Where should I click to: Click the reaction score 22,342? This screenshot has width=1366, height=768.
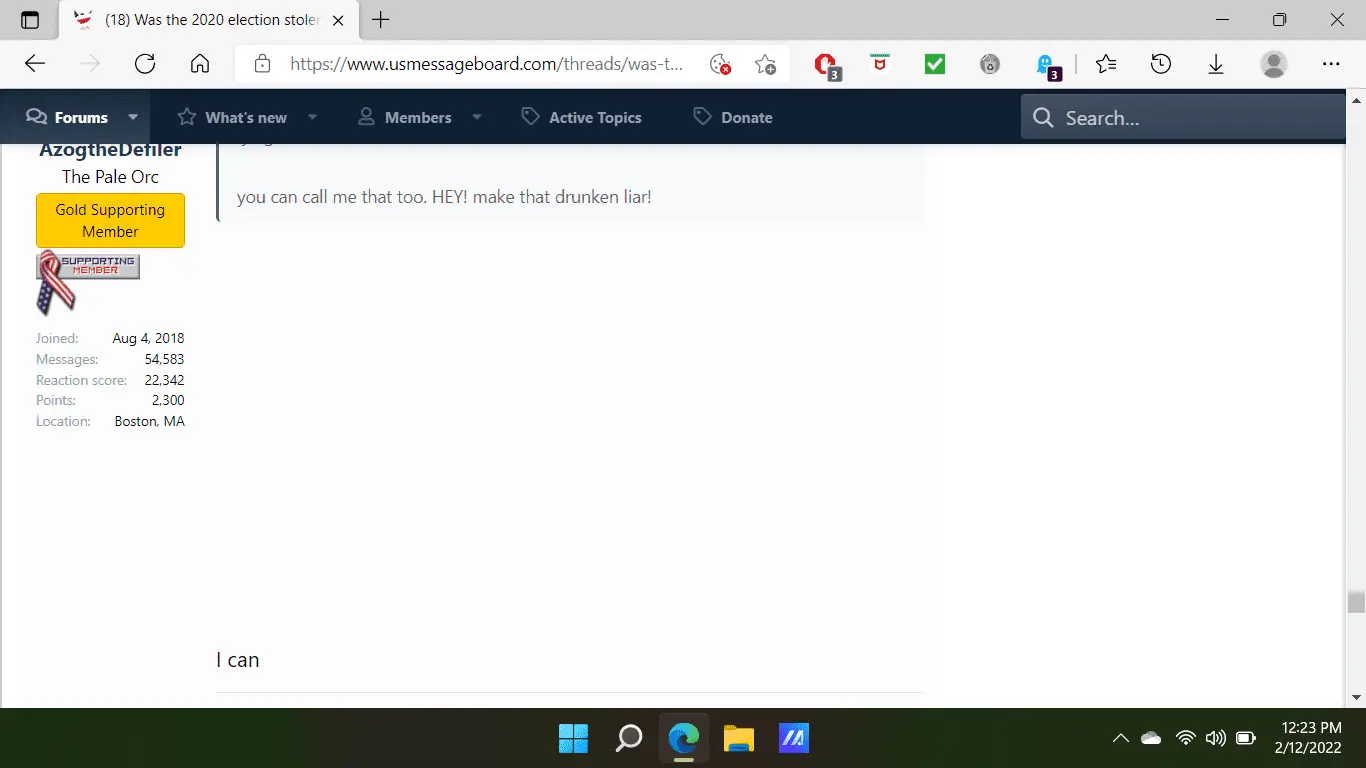(x=164, y=380)
